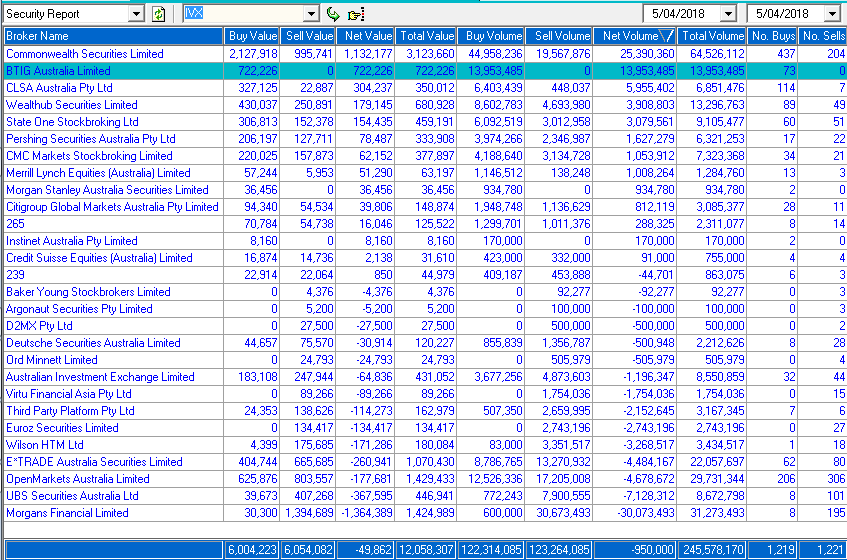Click total net volume -950,000 footer
847x560 pixels.
(x=635, y=550)
